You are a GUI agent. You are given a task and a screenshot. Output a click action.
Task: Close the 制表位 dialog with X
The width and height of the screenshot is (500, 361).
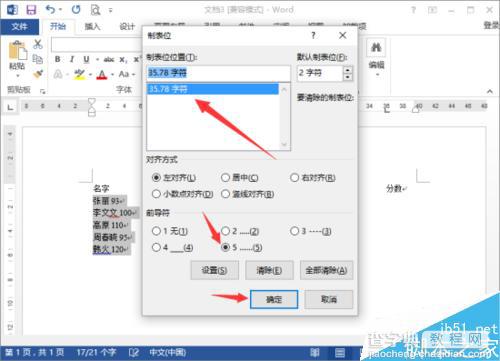pyautogui.click(x=342, y=35)
